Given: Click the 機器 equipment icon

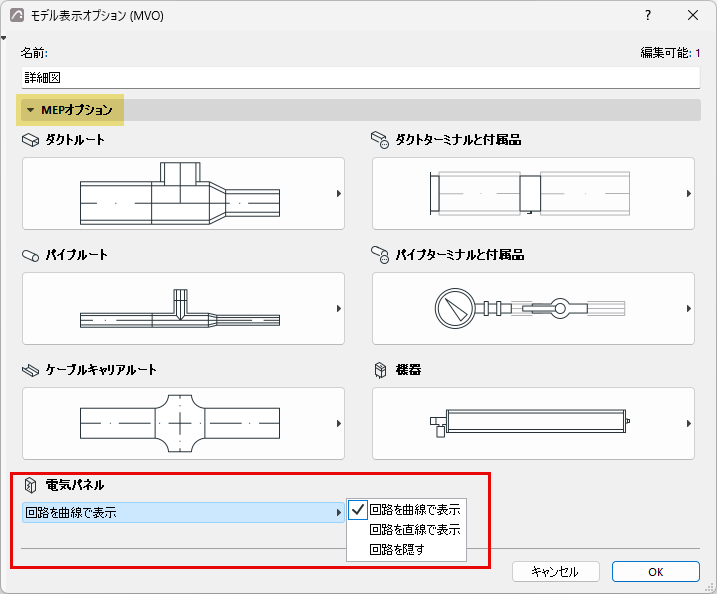Looking at the screenshot, I should [380, 370].
